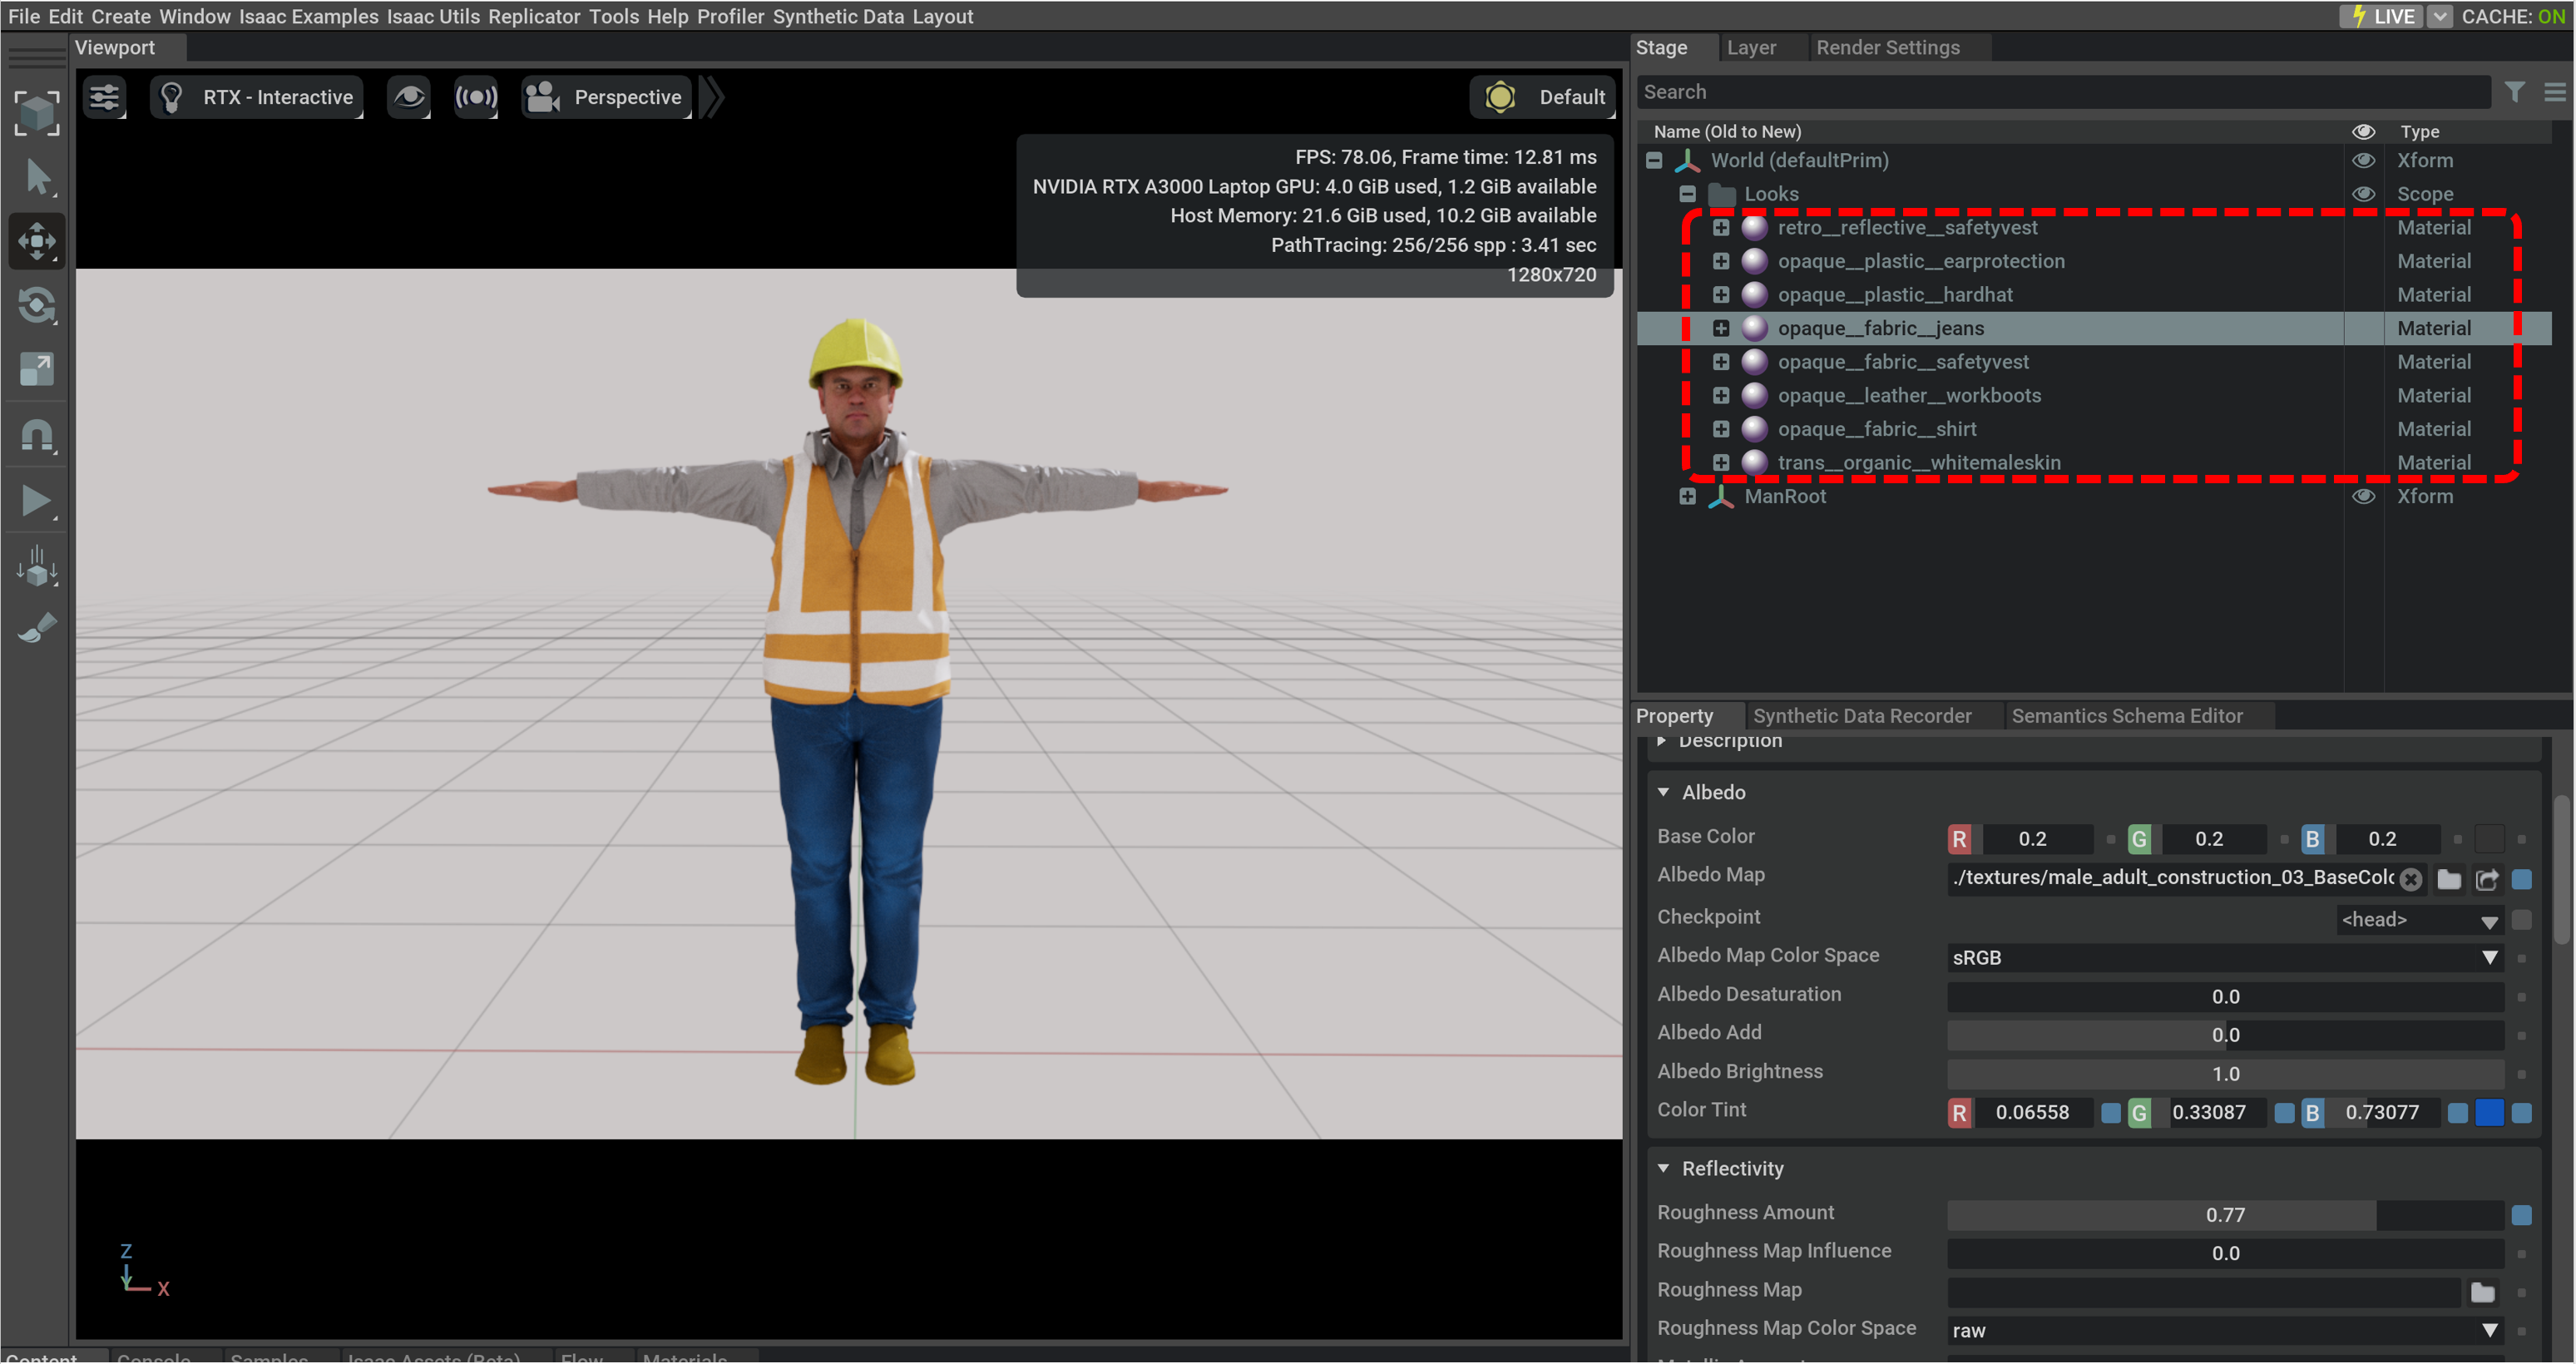Select the Rotate tool in left toolbar

coord(37,305)
